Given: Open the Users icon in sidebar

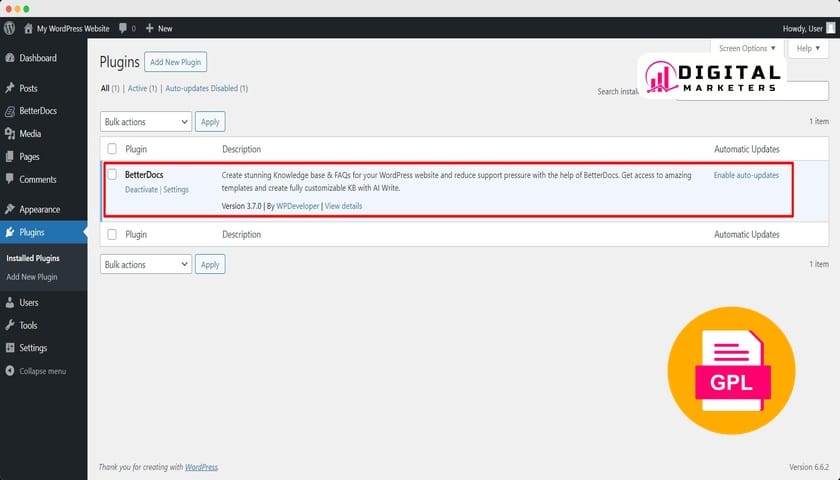Looking at the screenshot, I should 9,302.
